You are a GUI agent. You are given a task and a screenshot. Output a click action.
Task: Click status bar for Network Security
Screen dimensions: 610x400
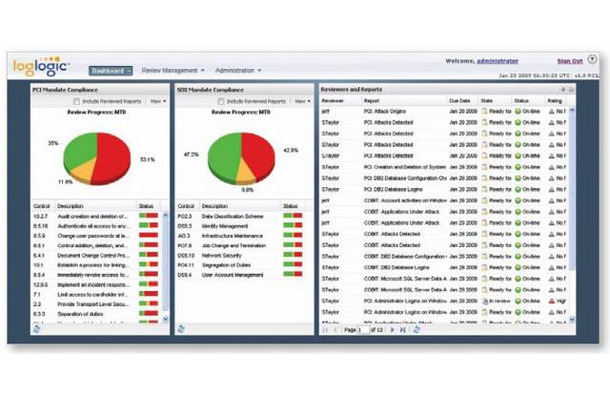[x=293, y=255]
